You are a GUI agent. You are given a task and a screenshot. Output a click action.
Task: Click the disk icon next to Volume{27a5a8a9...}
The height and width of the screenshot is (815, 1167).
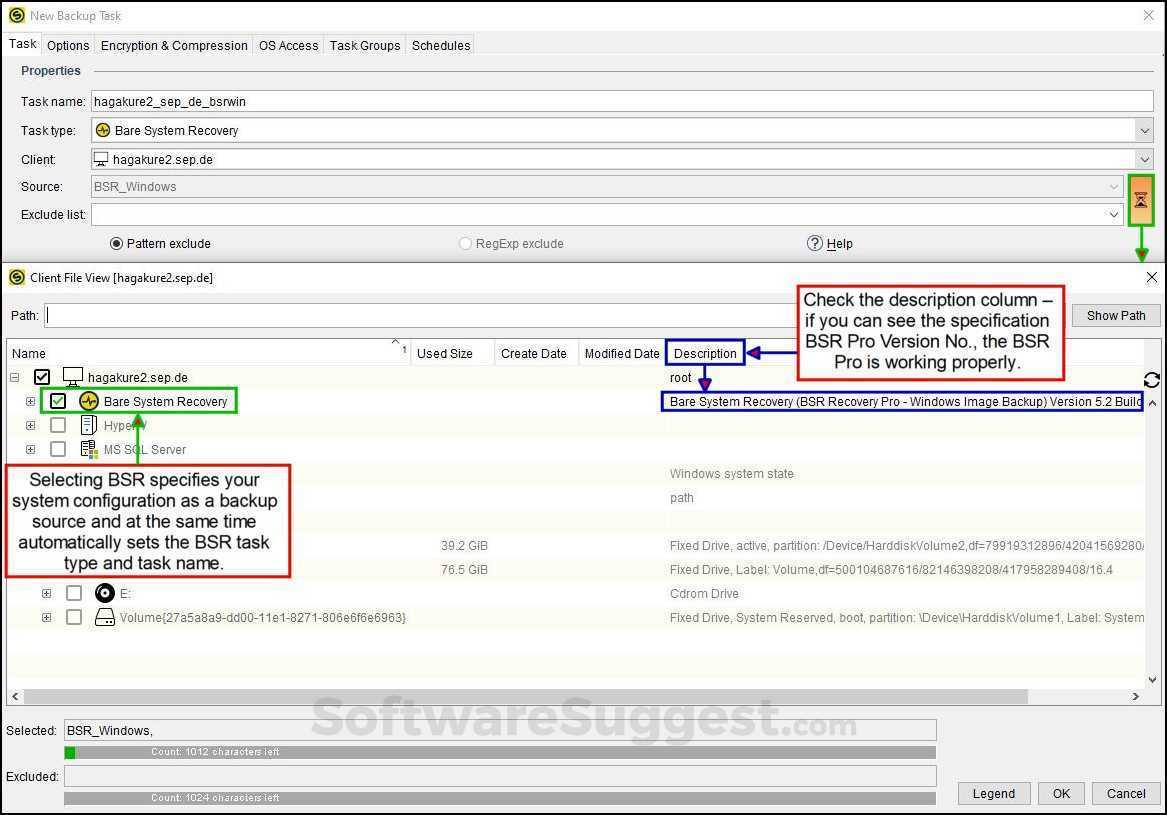pyautogui.click(x=105, y=617)
